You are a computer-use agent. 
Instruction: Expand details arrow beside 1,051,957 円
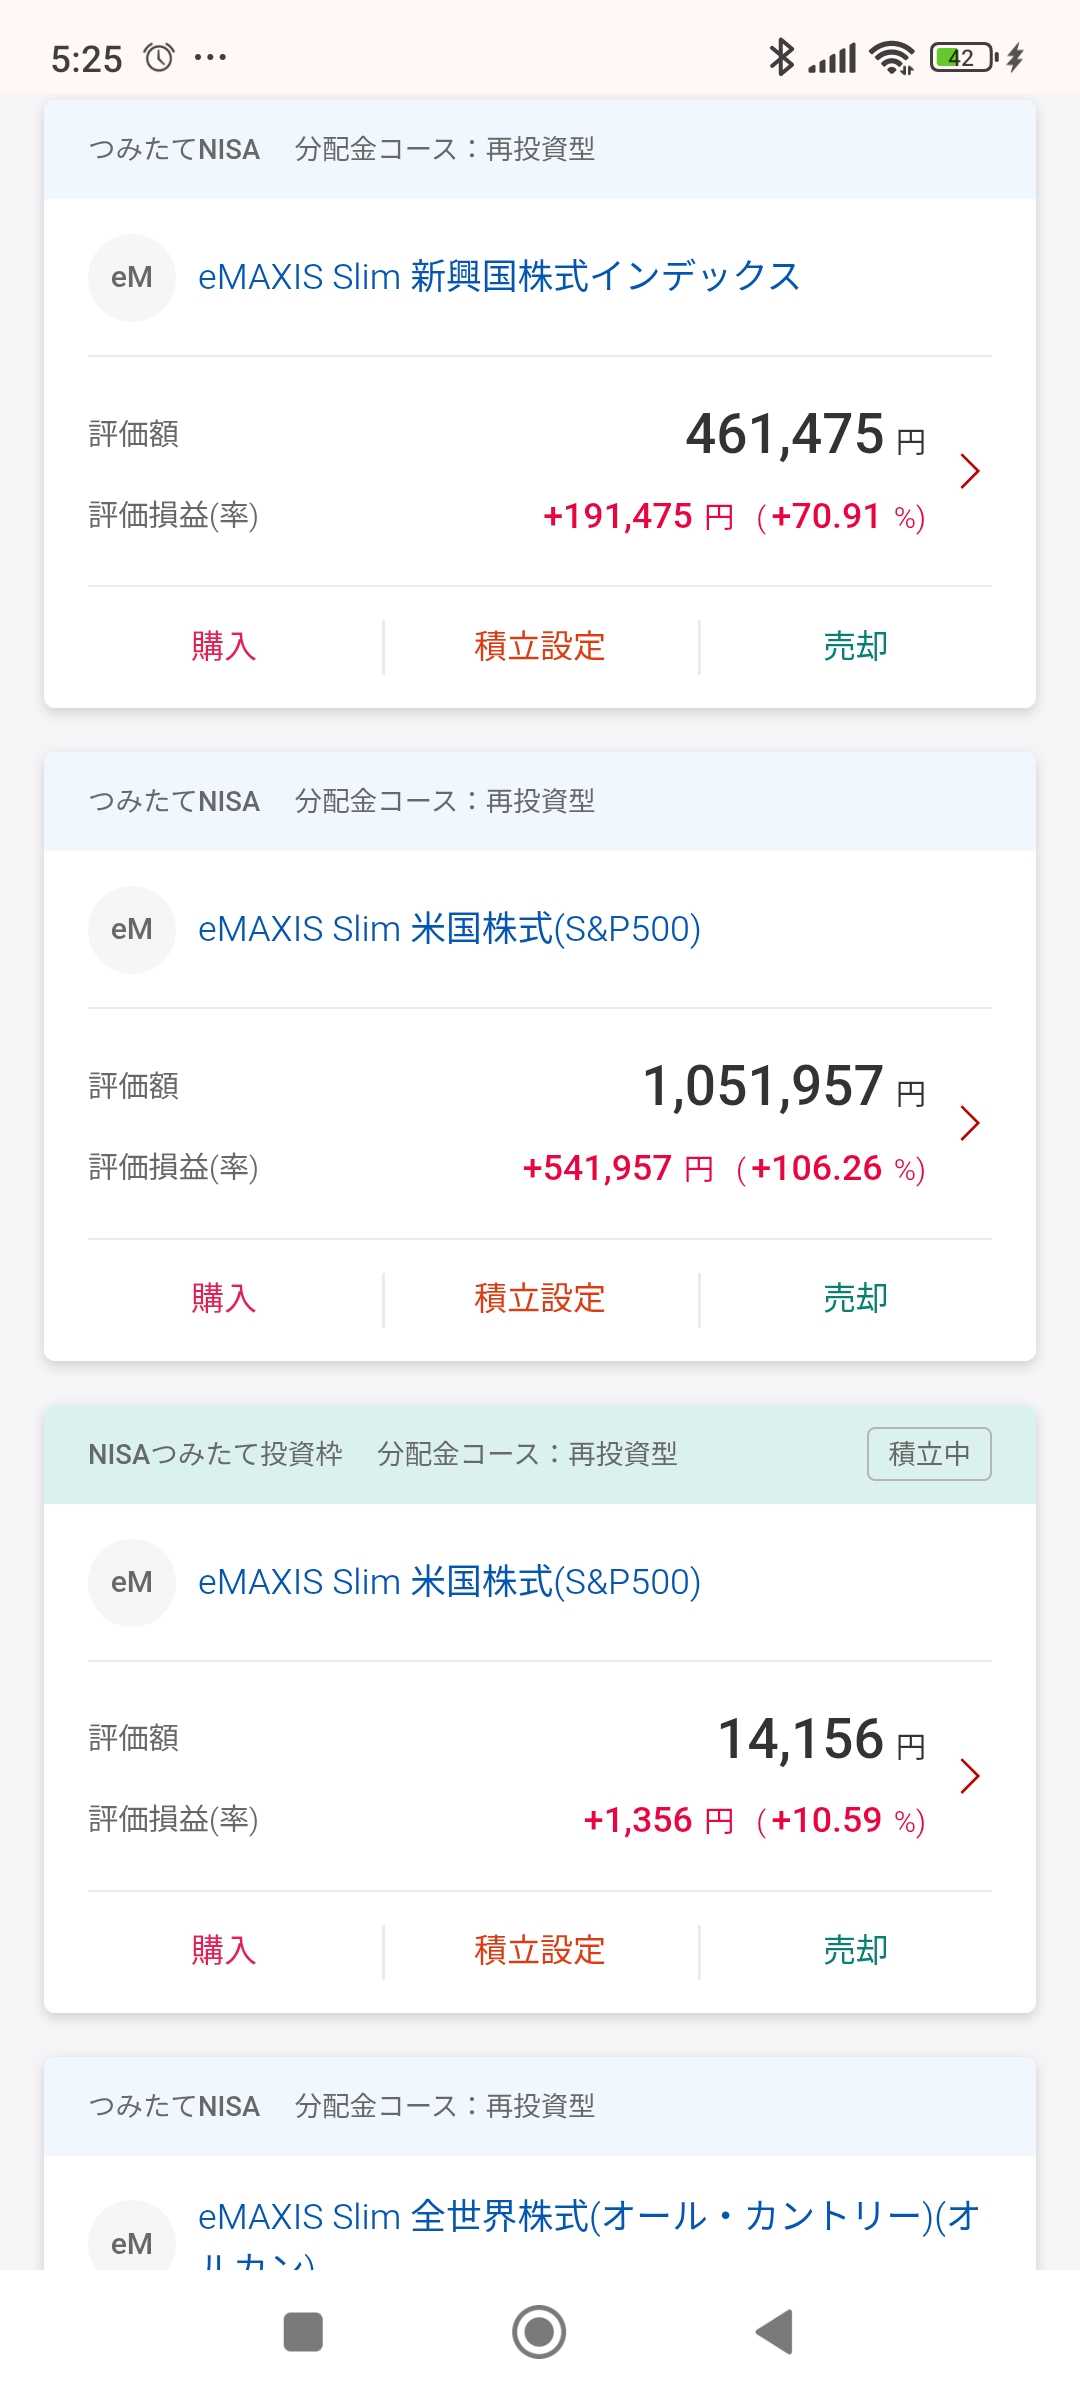pos(968,1123)
